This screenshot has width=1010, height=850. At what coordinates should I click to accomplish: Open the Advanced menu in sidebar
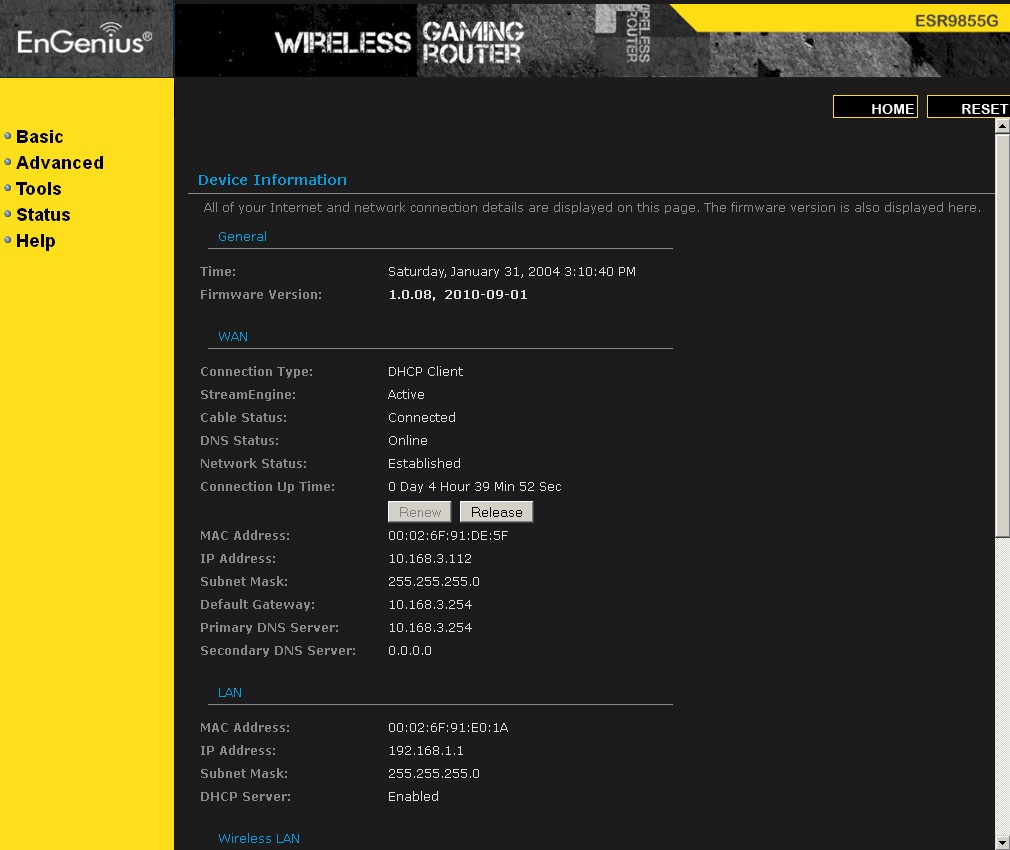tap(59, 162)
